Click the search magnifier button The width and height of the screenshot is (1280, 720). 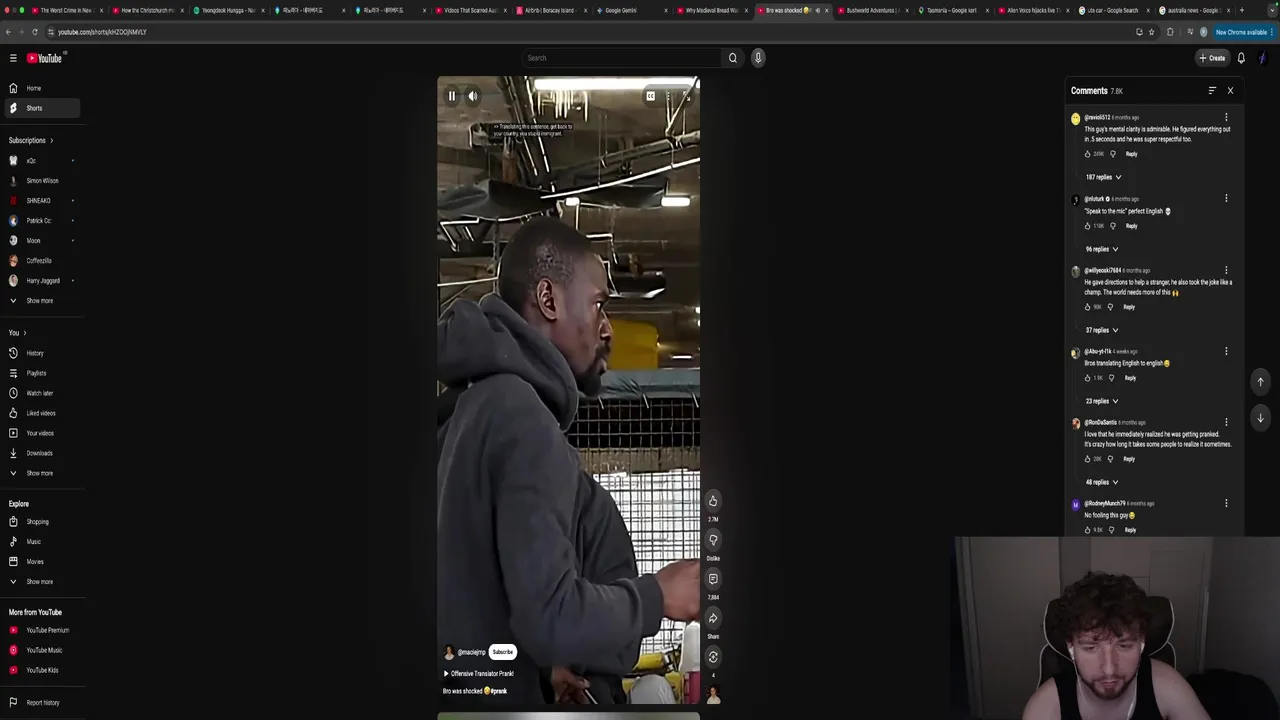point(733,58)
